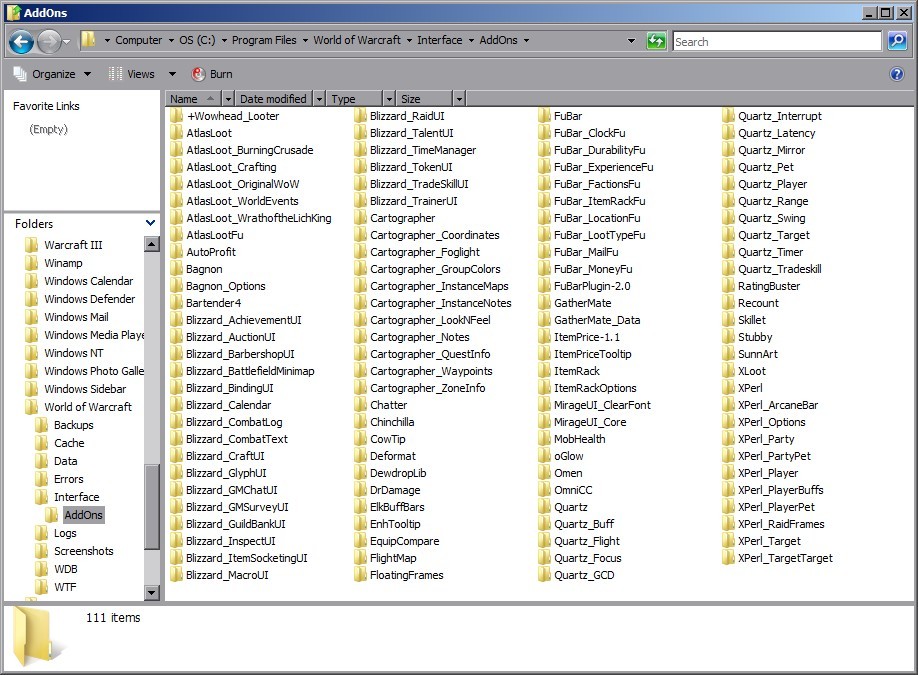Click World of Warcraft in the breadcrumb path
The image size is (918, 675).
[357, 40]
